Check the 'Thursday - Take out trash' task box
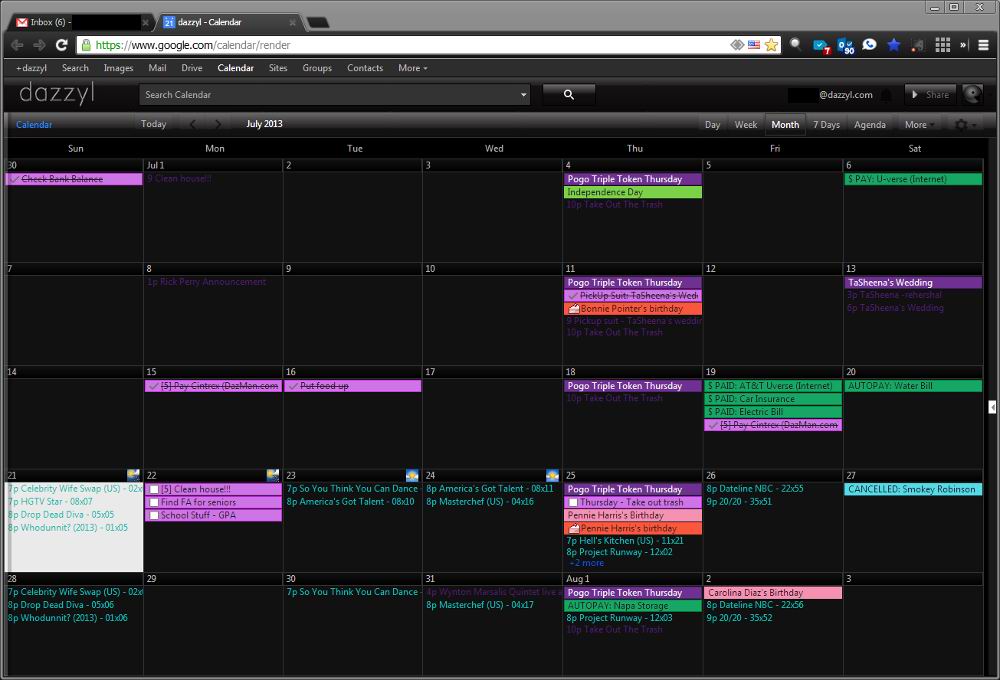 (573, 502)
